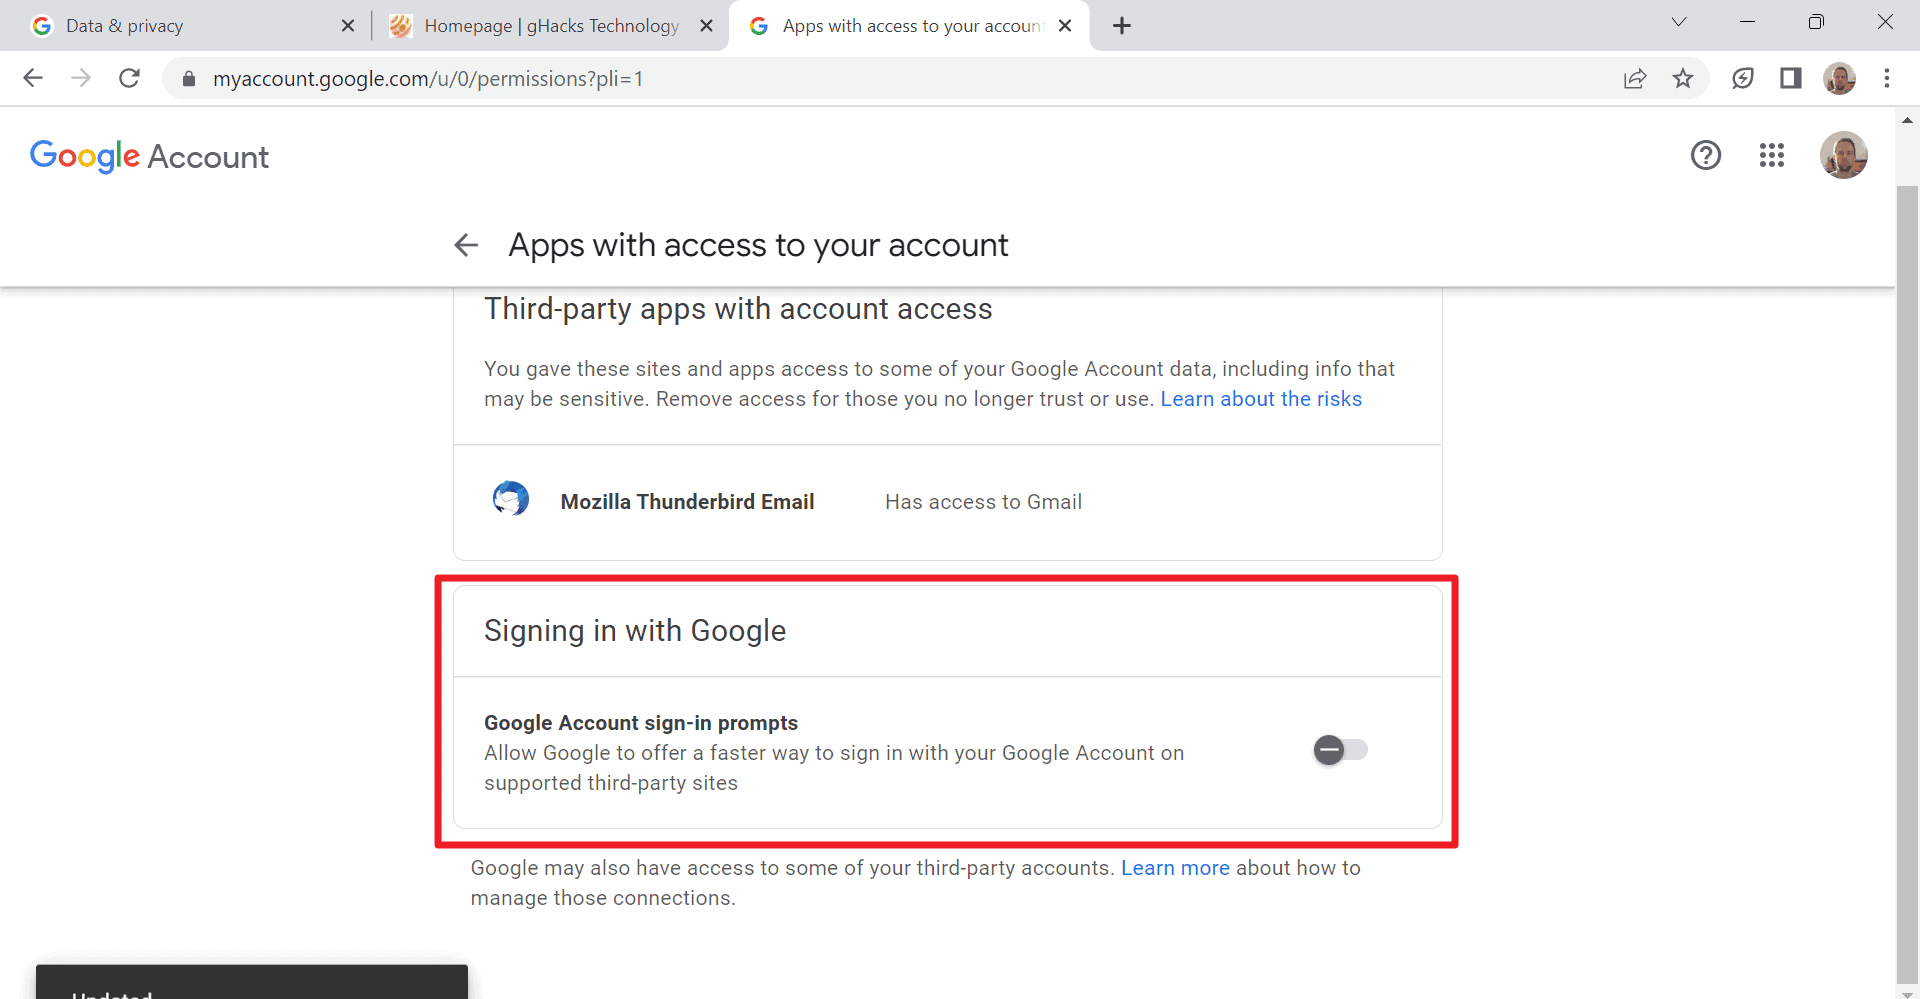
Task: Open the Learn about the risks link
Action: click(x=1261, y=399)
